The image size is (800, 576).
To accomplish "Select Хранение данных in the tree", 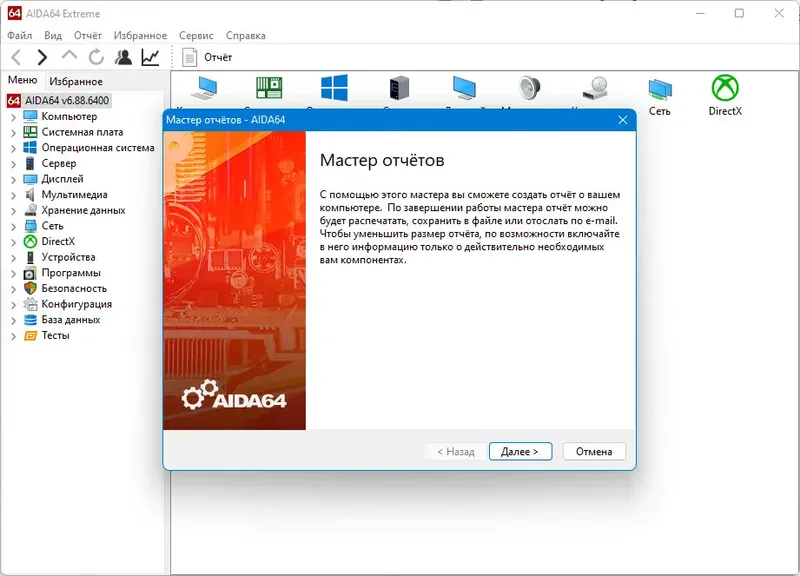I will click(83, 210).
